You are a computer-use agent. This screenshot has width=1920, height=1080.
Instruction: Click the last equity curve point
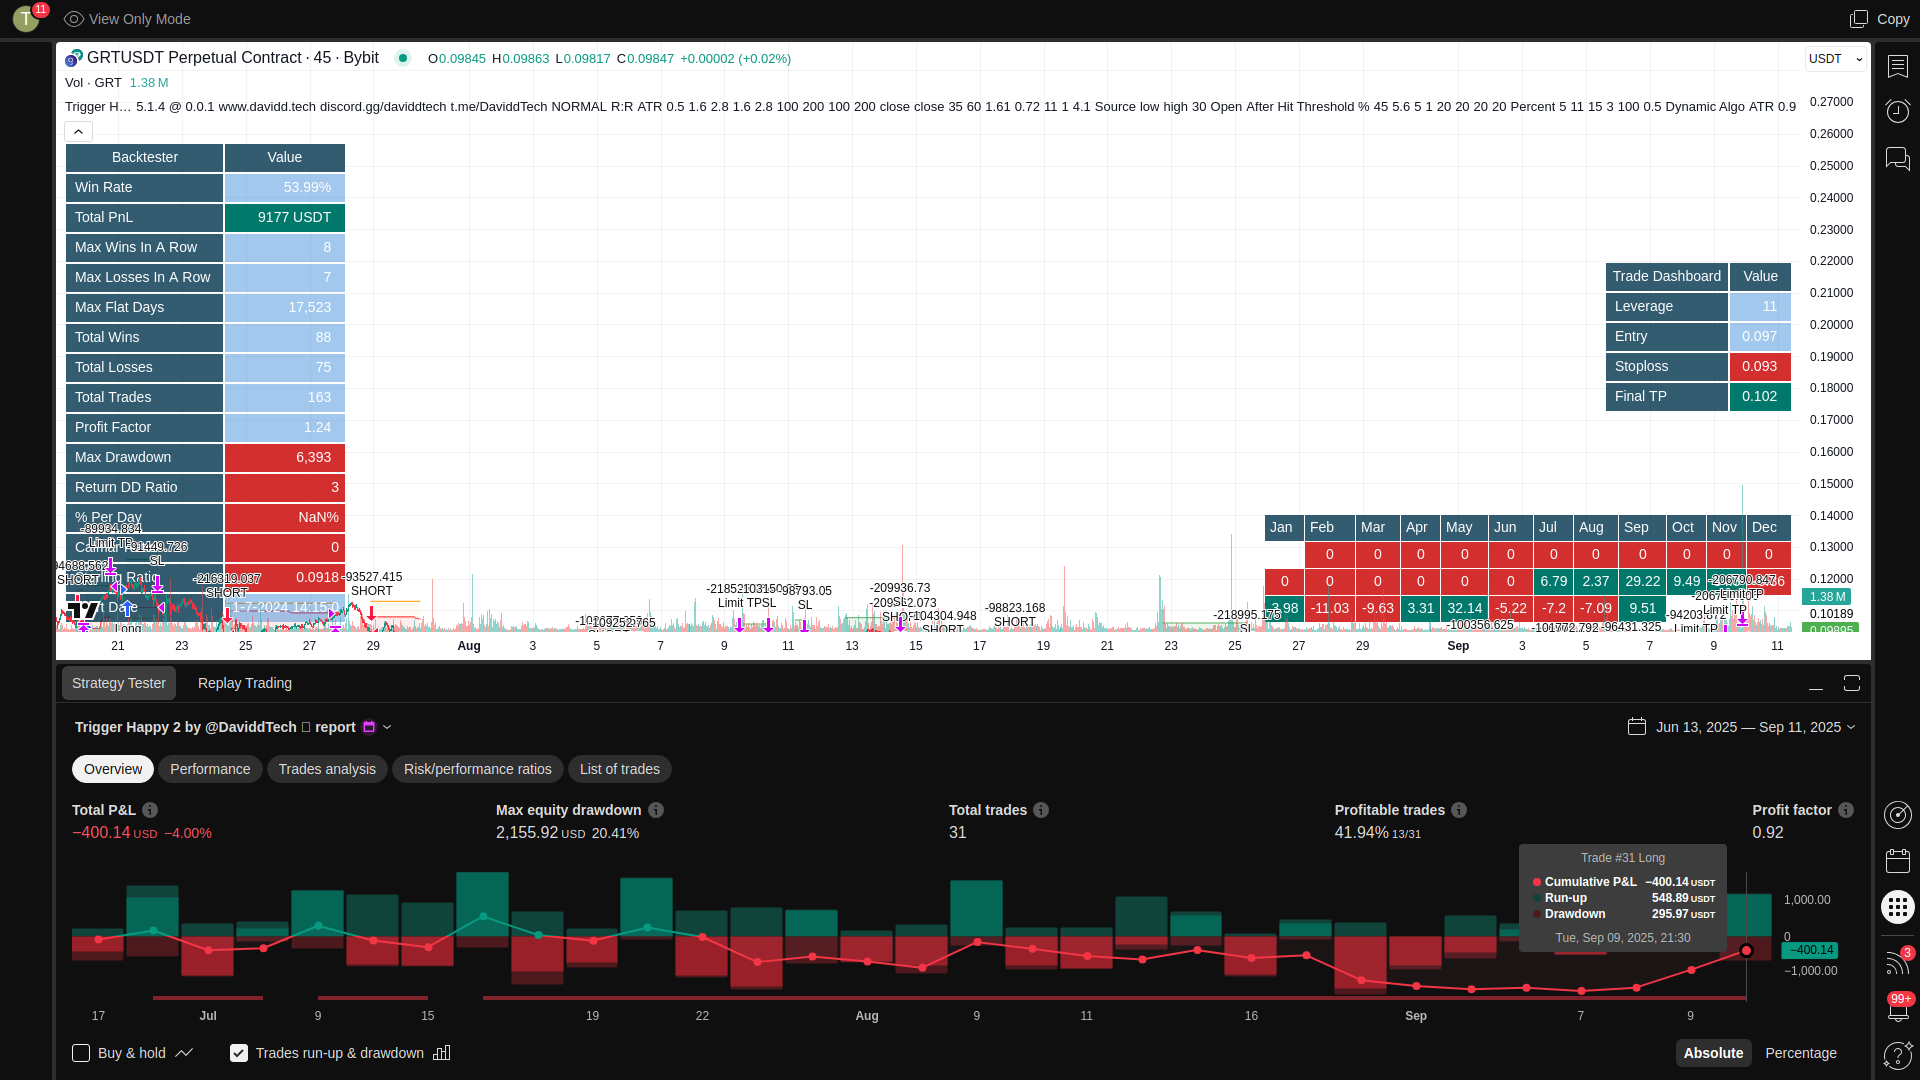pyautogui.click(x=1746, y=950)
